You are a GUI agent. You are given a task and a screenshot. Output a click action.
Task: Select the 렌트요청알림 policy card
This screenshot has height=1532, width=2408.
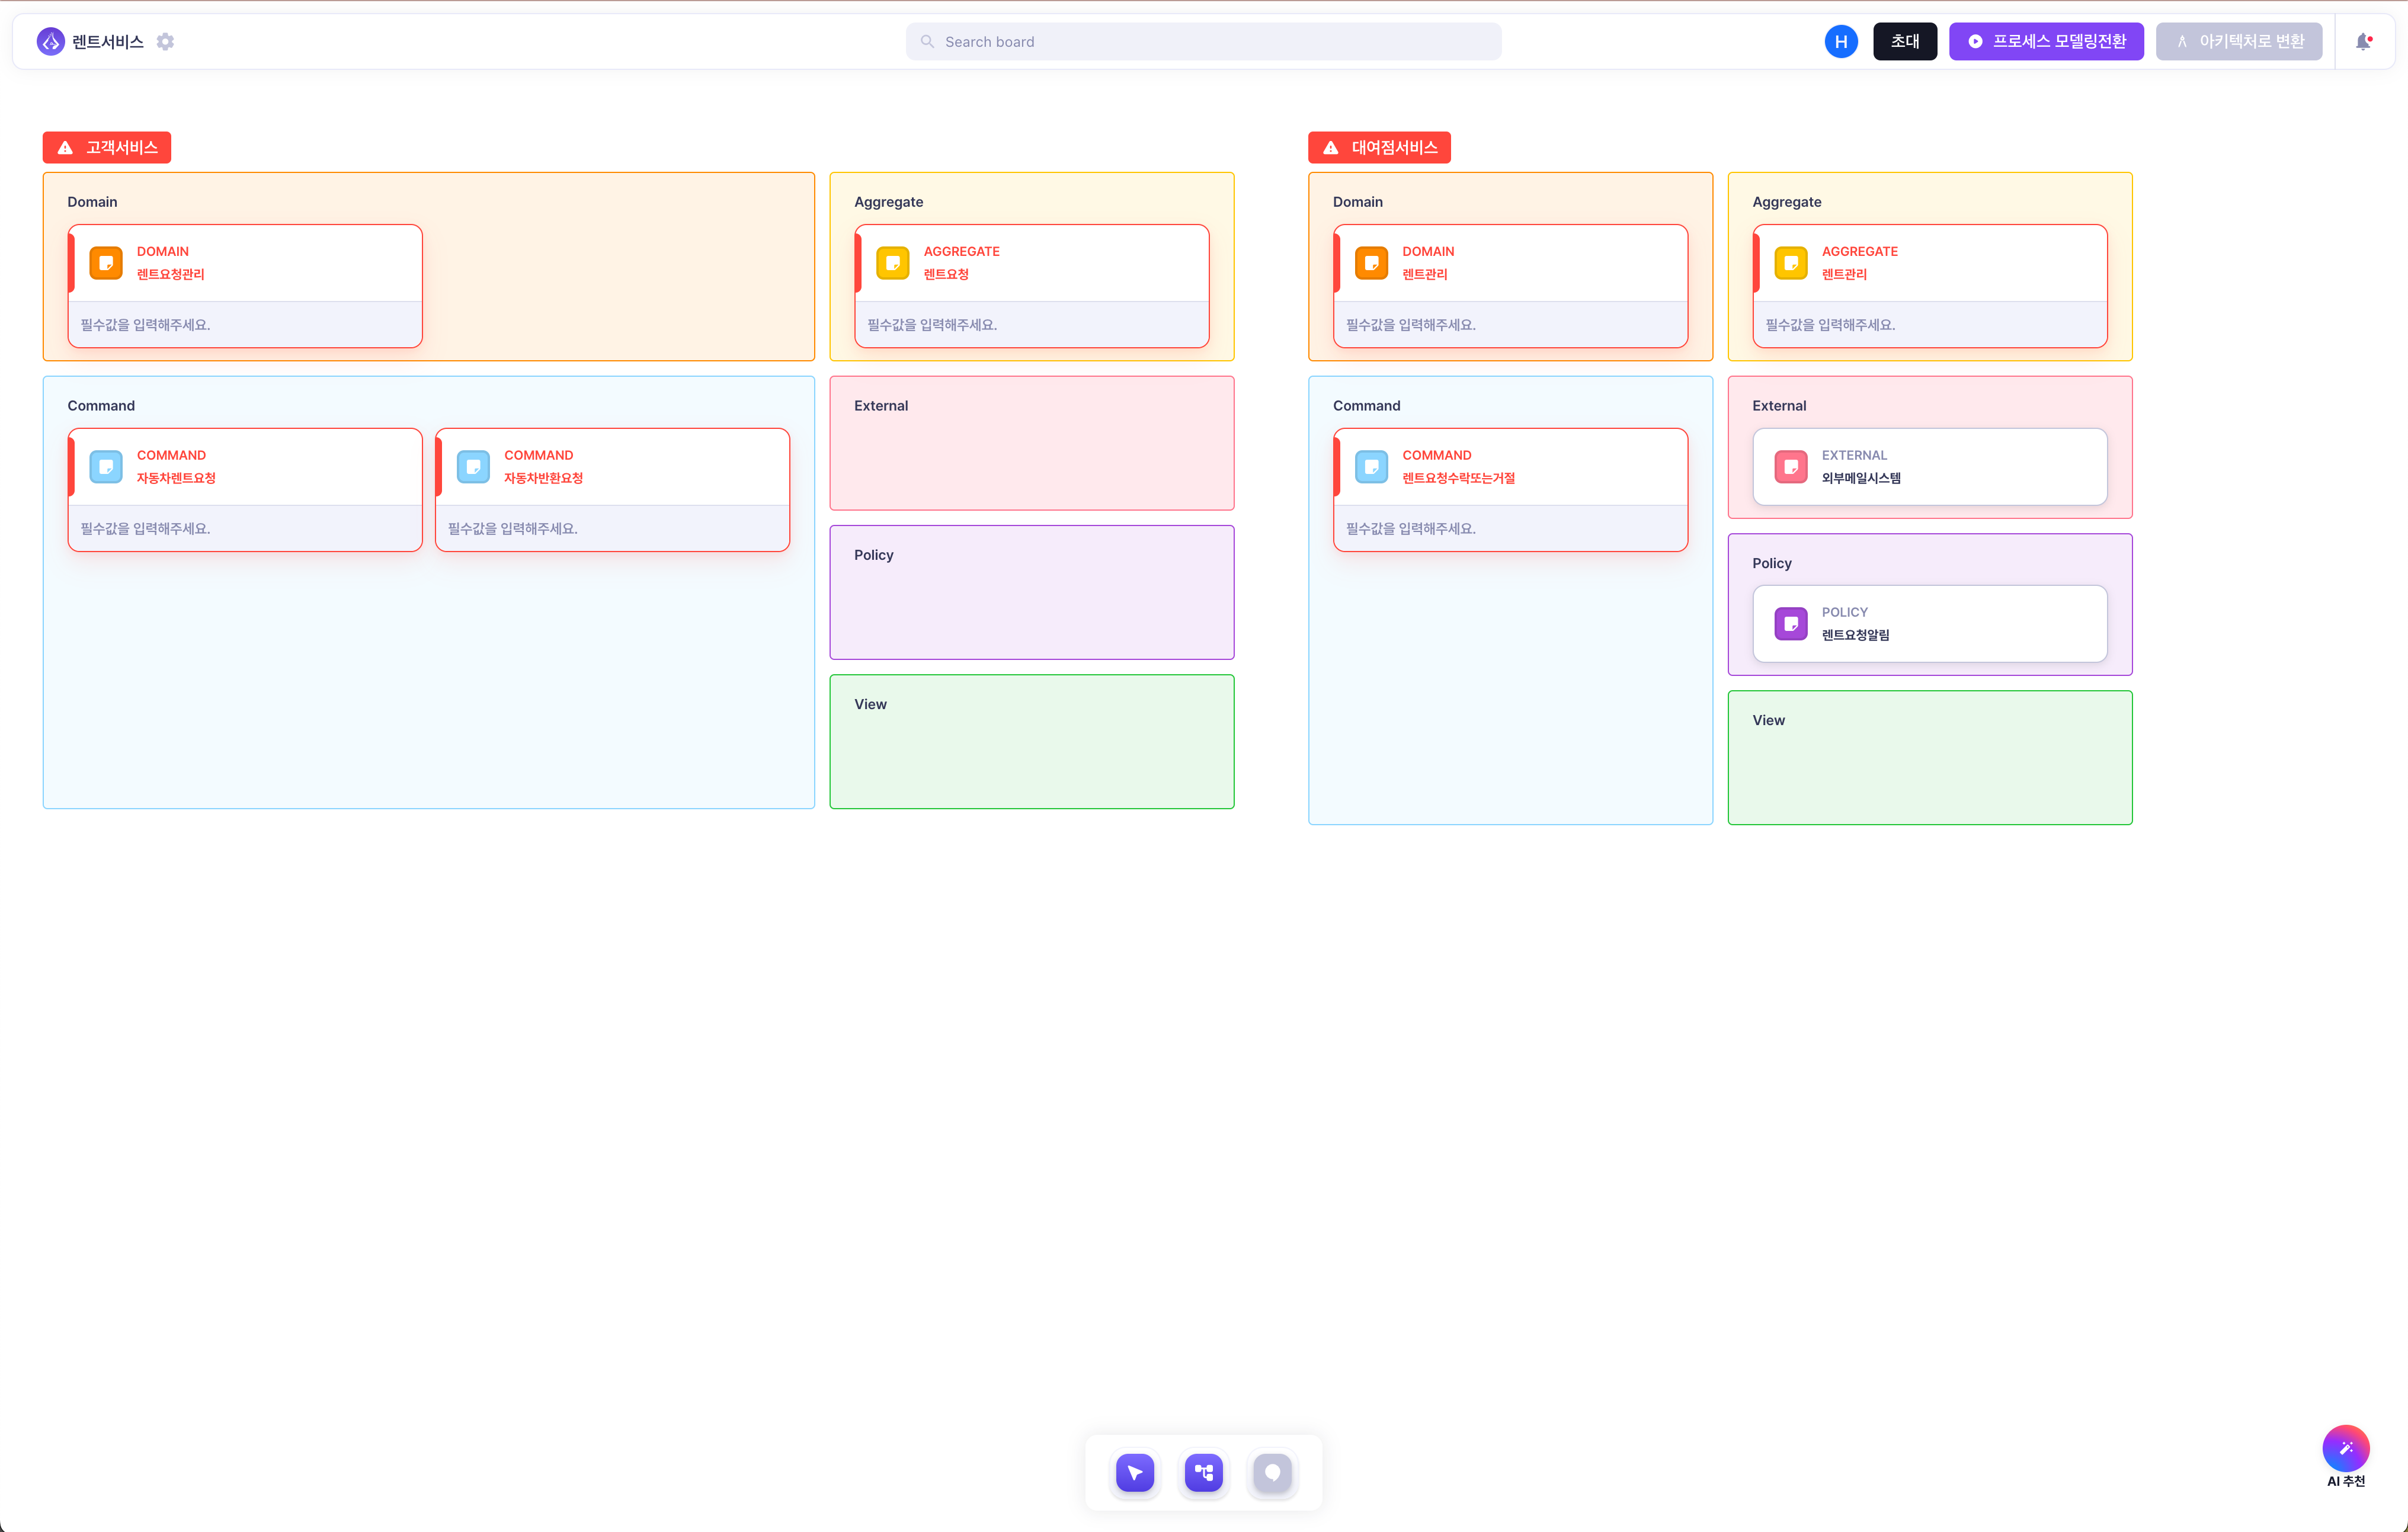pyautogui.click(x=1930, y=624)
